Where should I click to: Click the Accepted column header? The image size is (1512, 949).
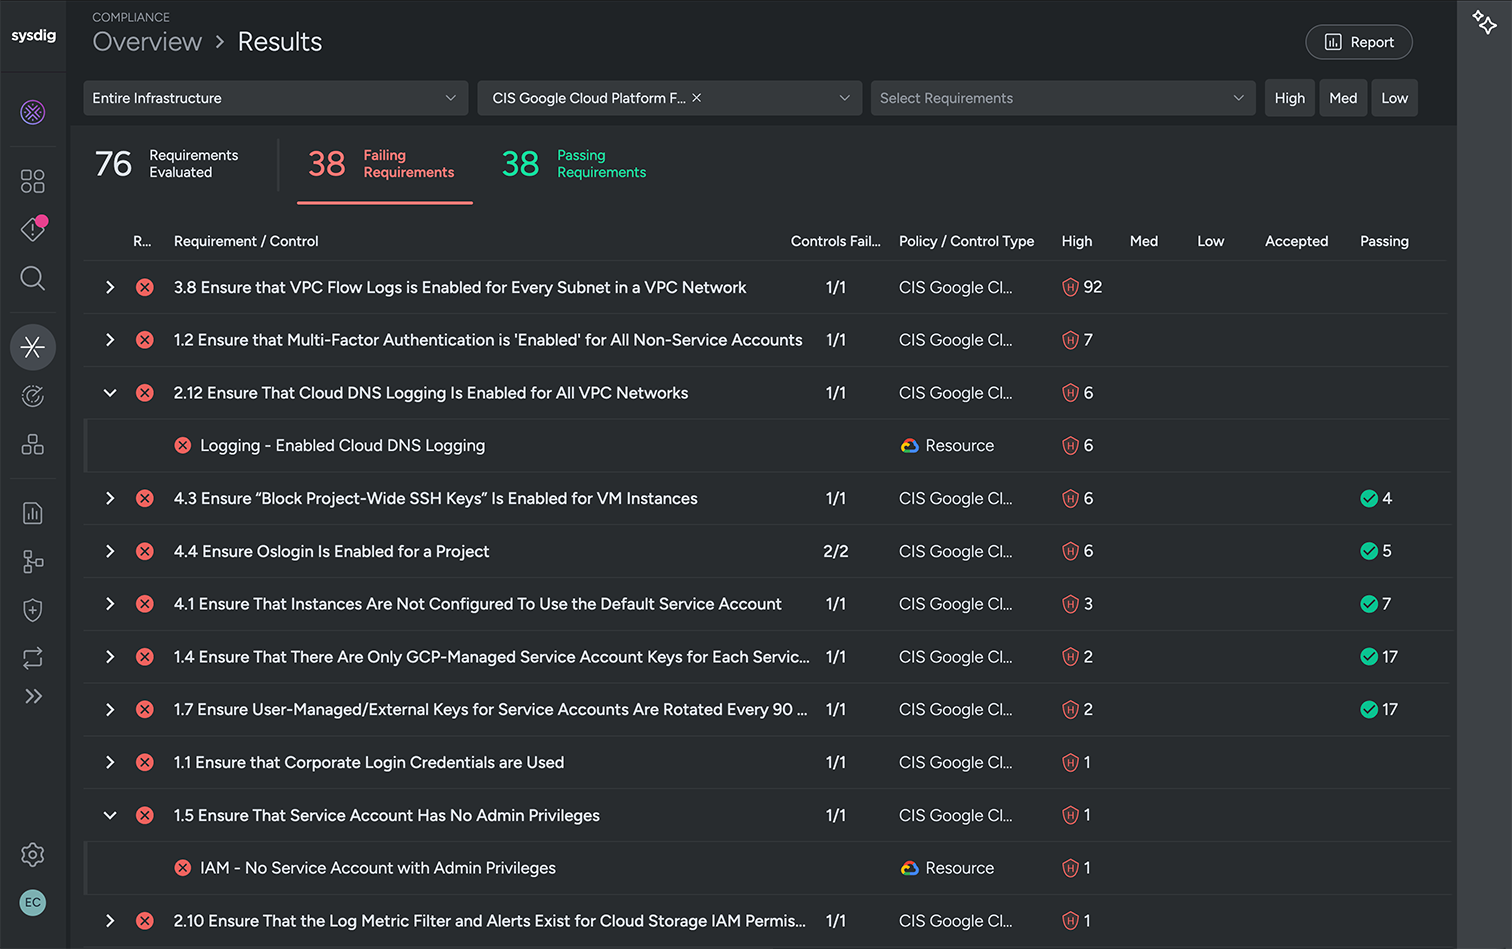point(1296,241)
